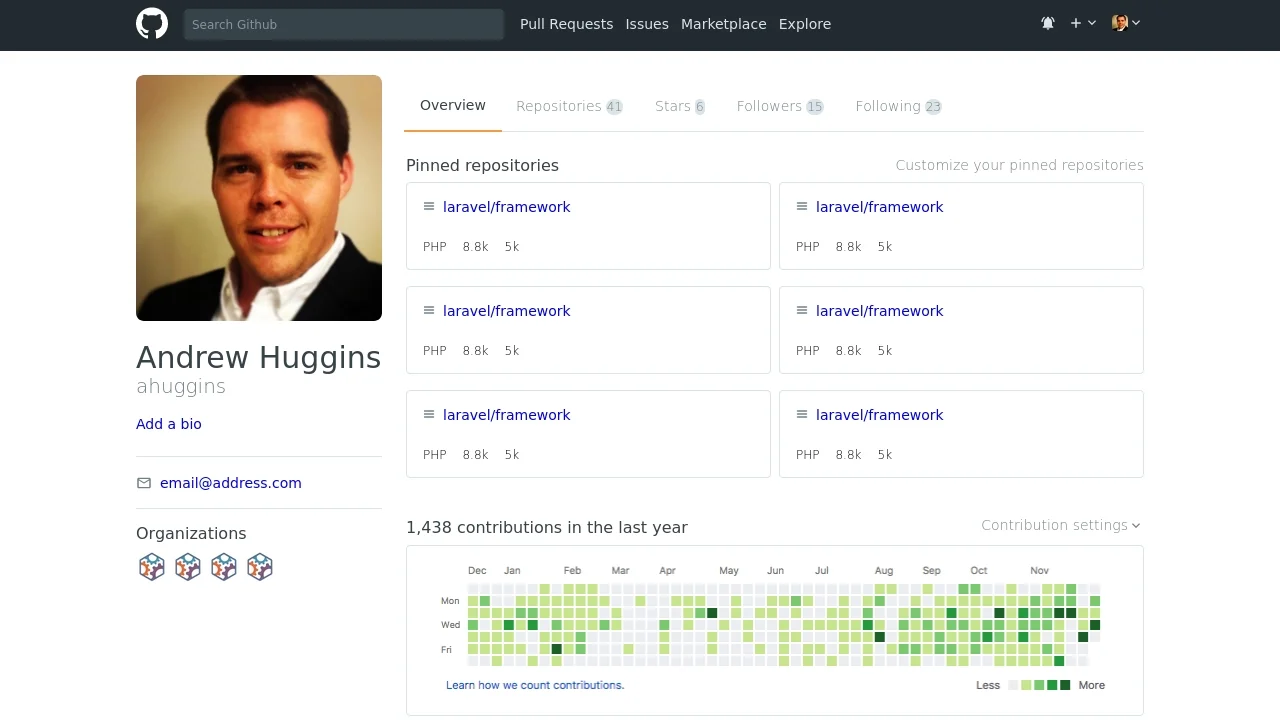Click the More legend label

[1092, 685]
